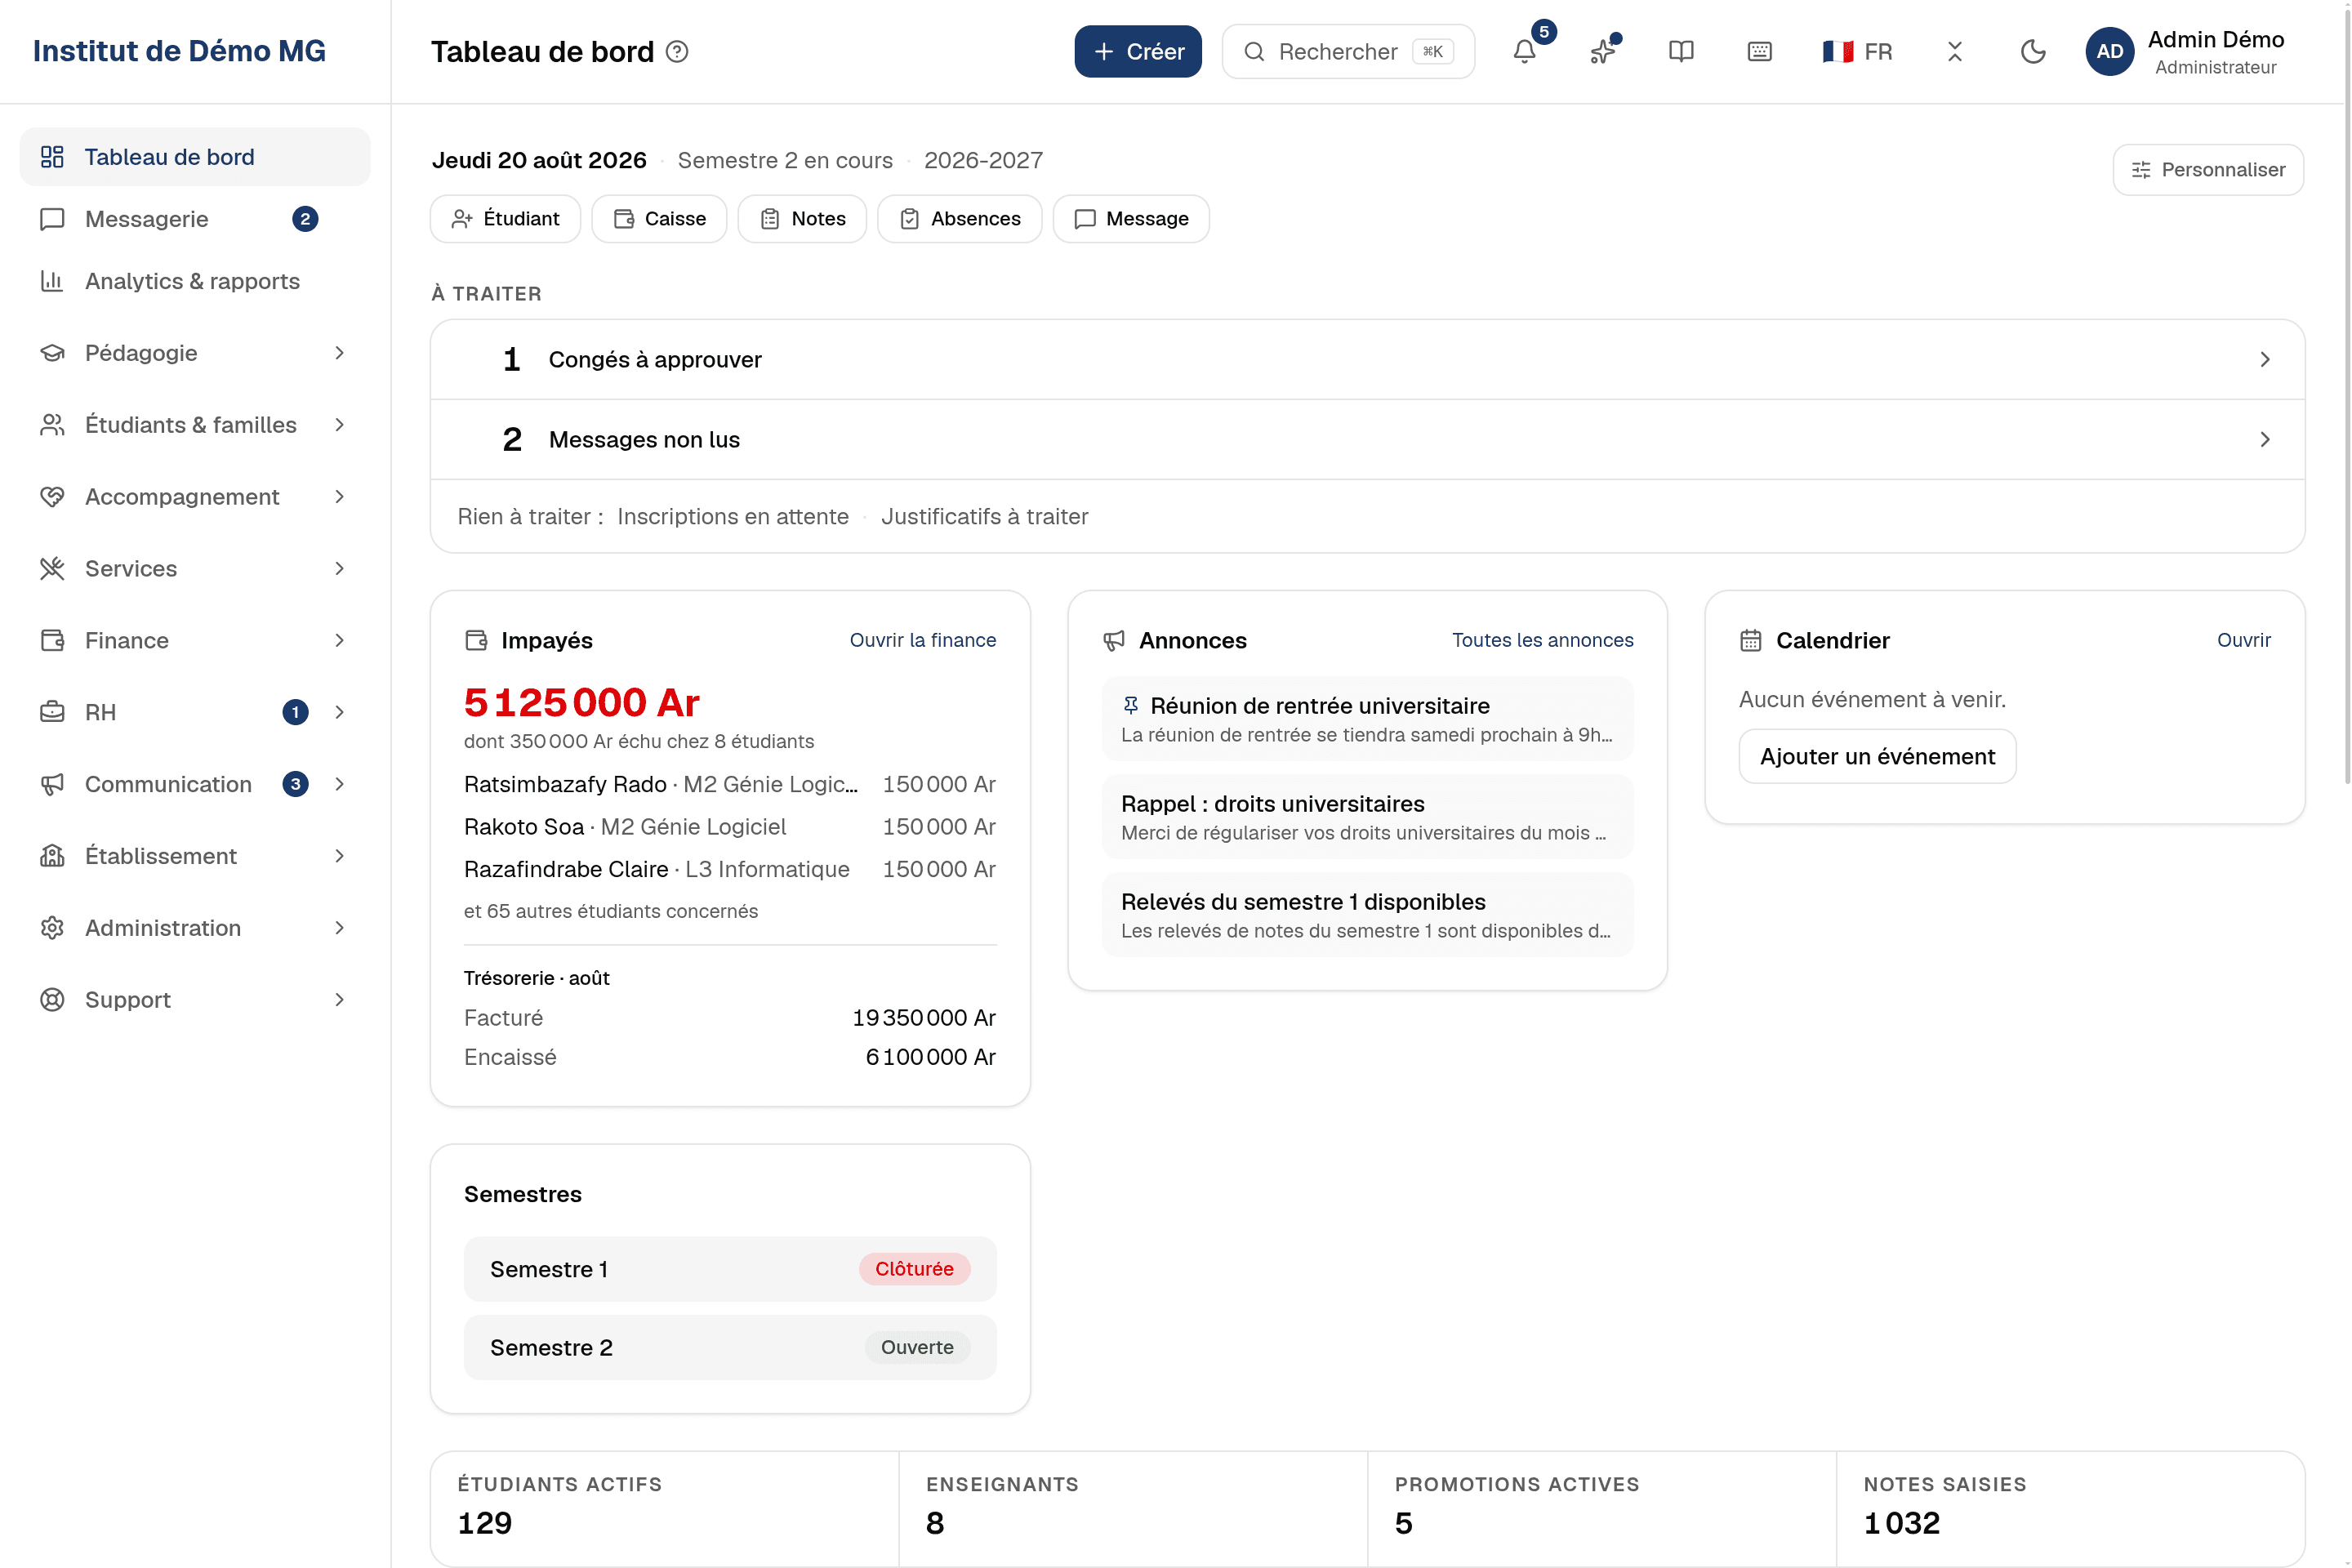Open the AI sparkle assistant icon
The width and height of the screenshot is (2352, 1568).
point(1603,51)
